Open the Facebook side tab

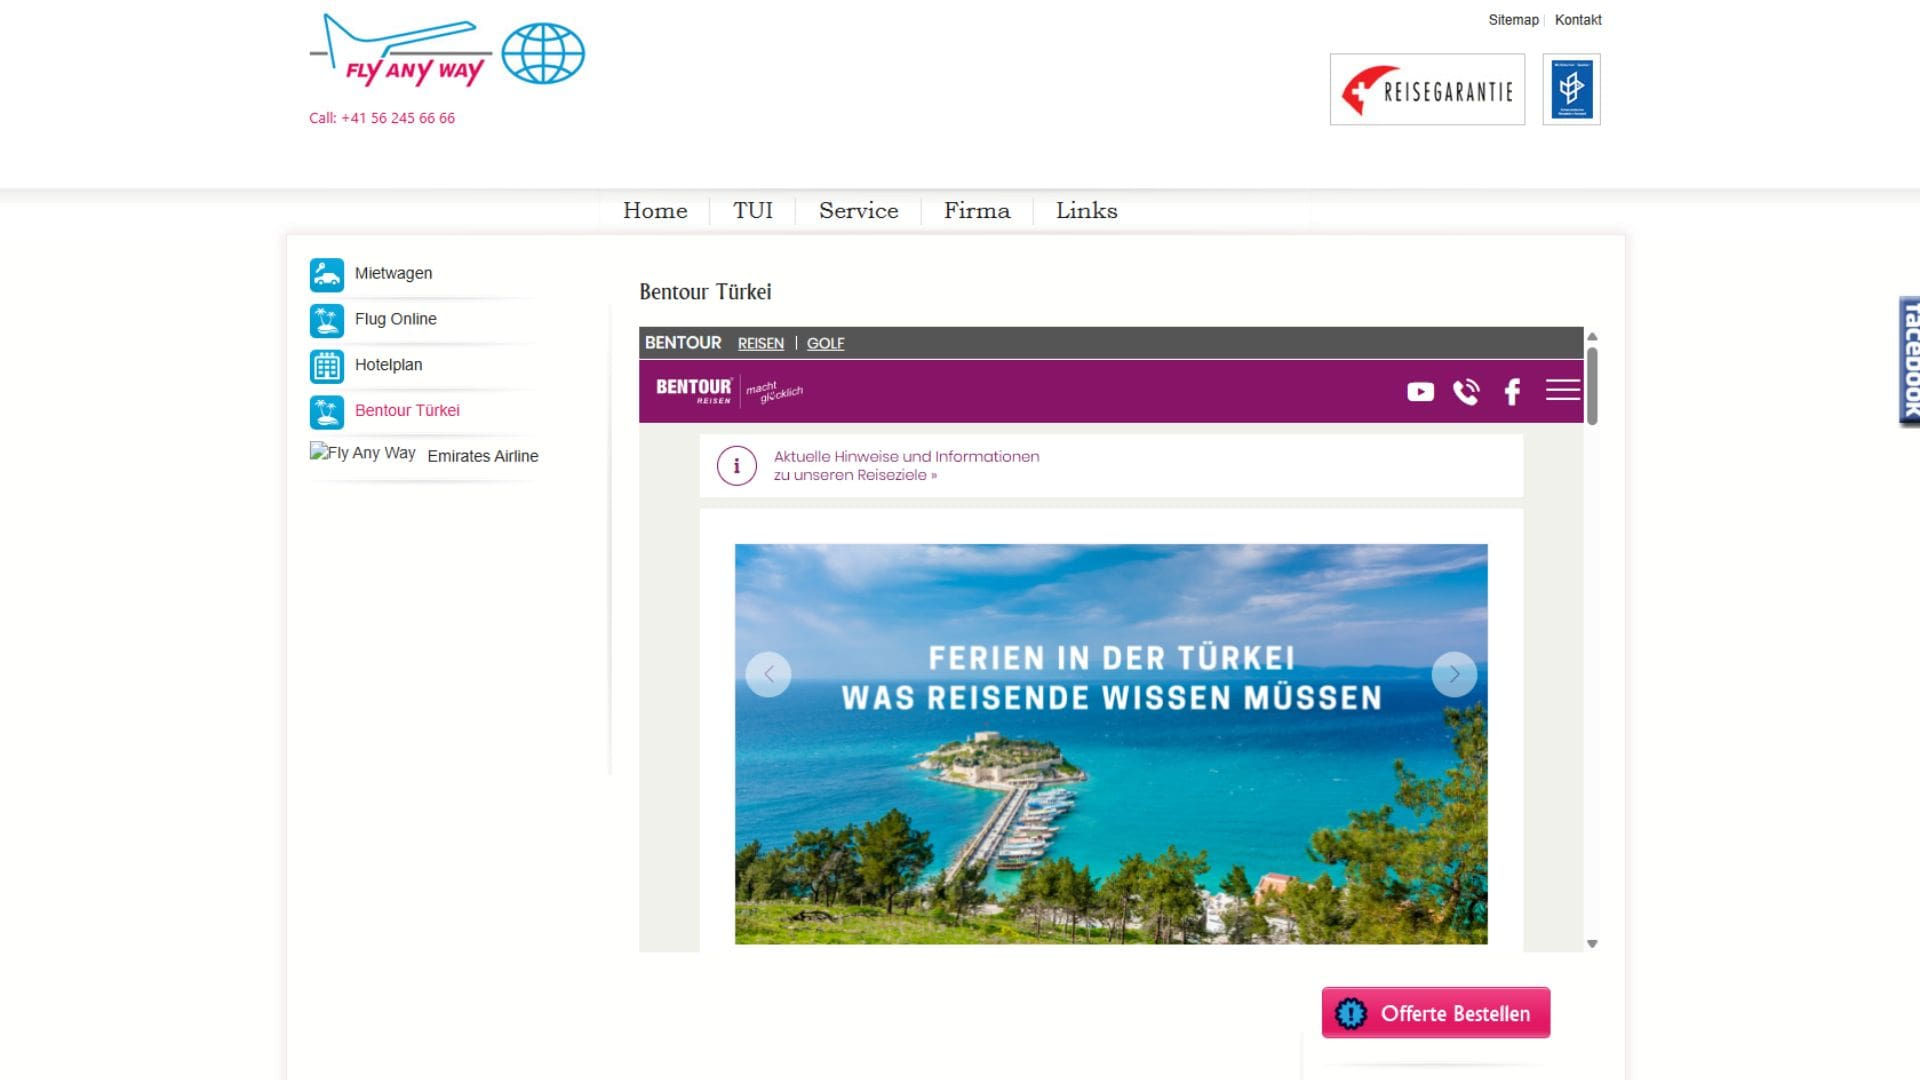pyautogui.click(x=1909, y=362)
